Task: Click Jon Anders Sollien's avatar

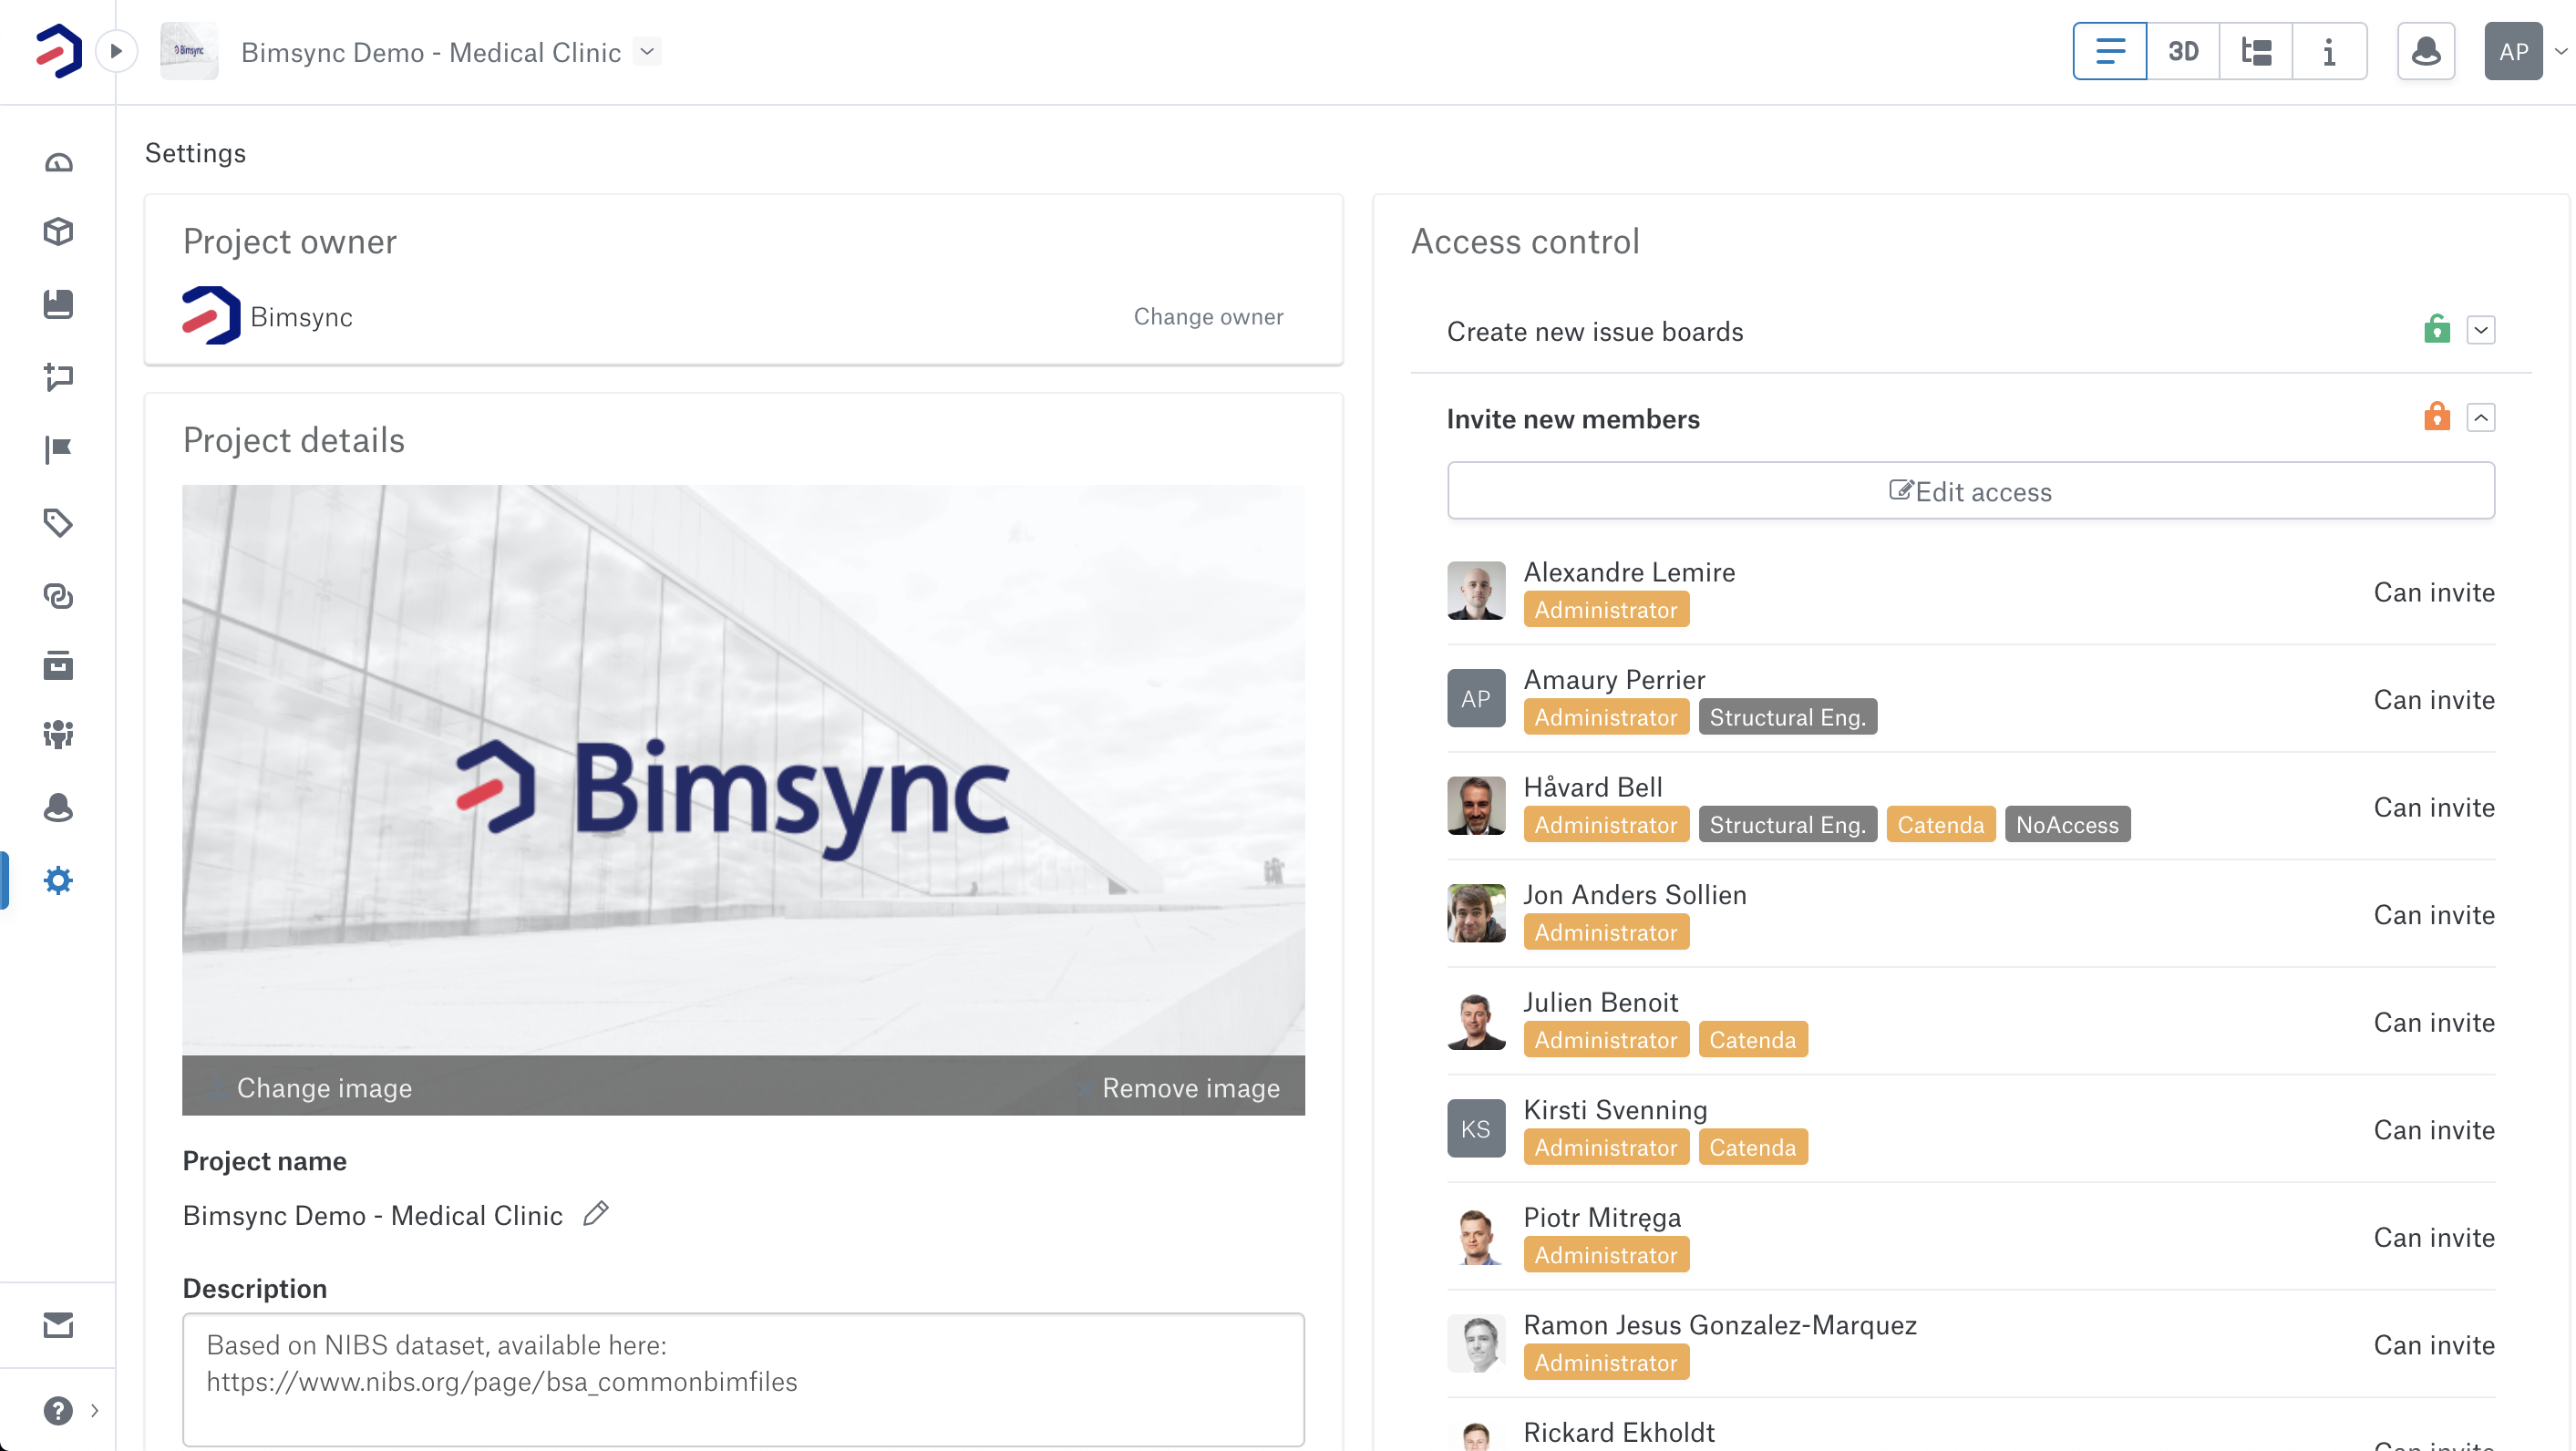Action: point(1476,913)
